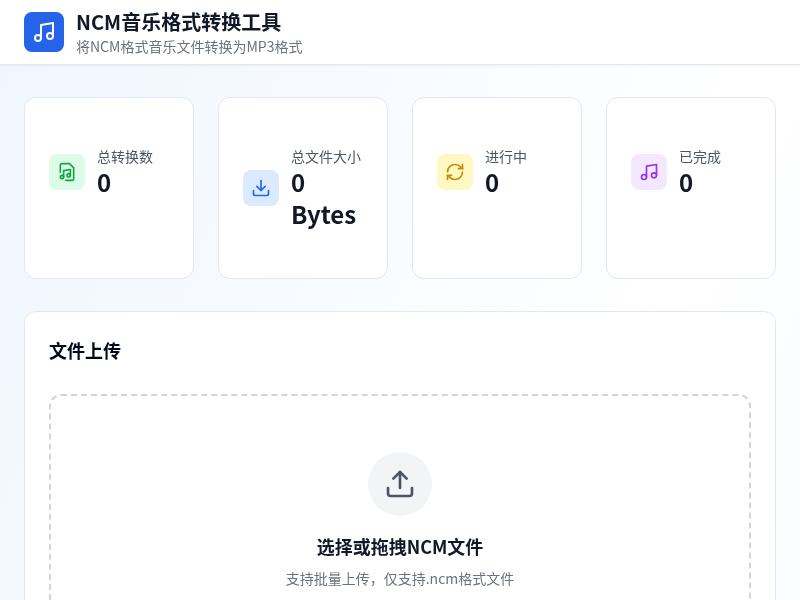Click the yellow refresh icon for 进行中
Image resolution: width=800 pixels, height=600 pixels.
pos(455,172)
